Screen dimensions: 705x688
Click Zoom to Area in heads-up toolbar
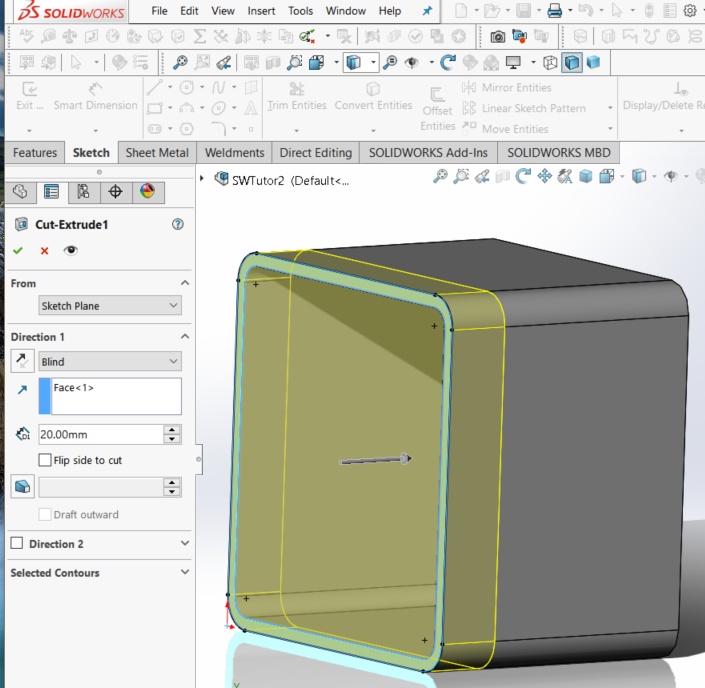461,176
